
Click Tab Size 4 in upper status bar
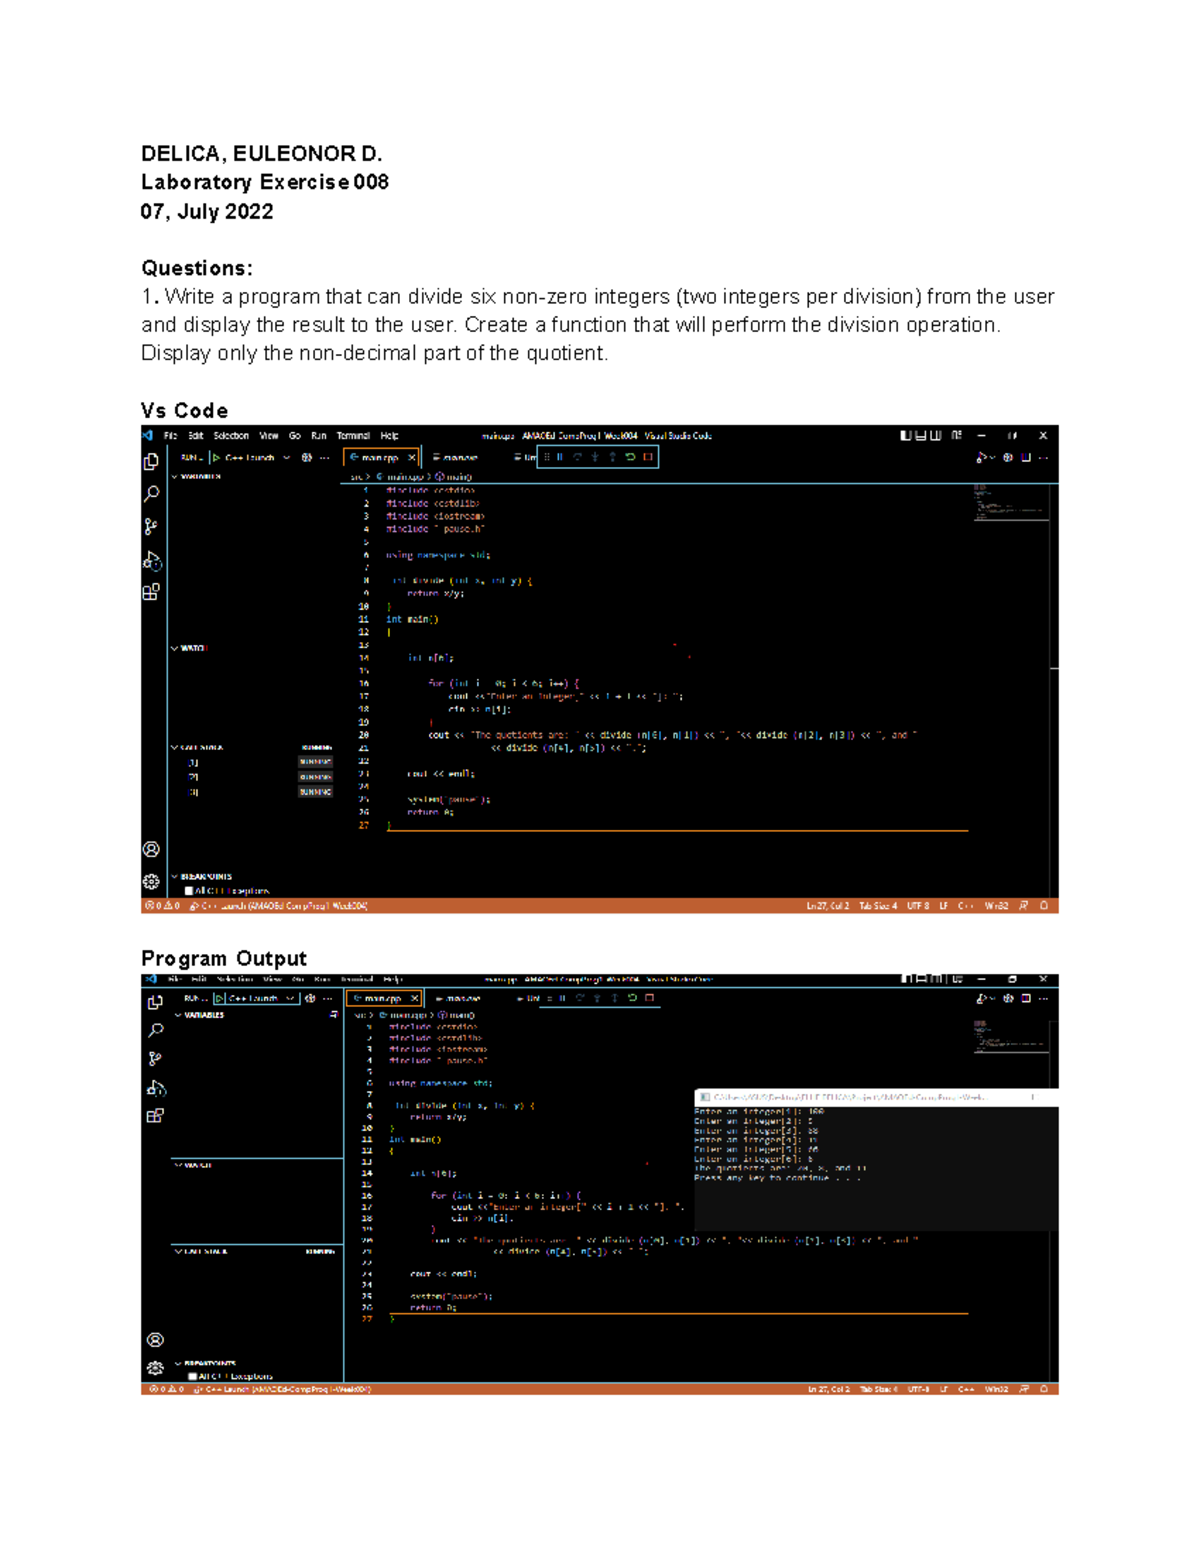878,906
